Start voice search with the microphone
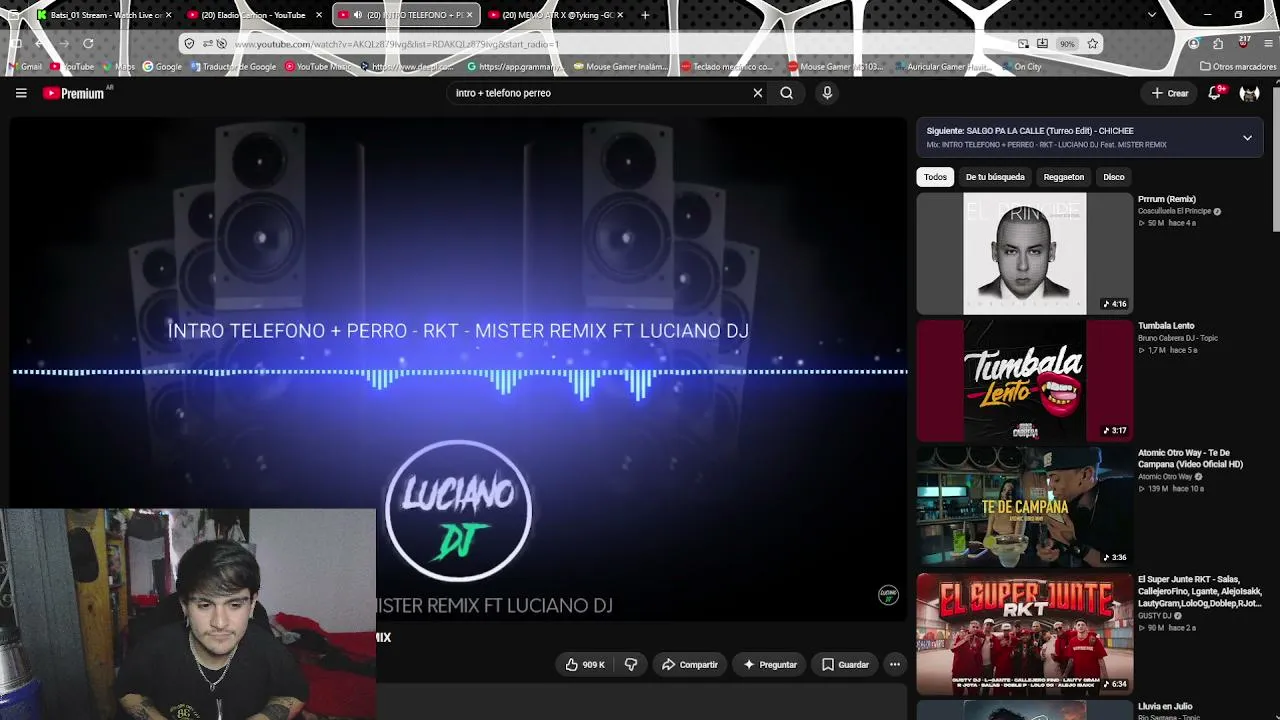The height and width of the screenshot is (720, 1280). click(x=827, y=93)
